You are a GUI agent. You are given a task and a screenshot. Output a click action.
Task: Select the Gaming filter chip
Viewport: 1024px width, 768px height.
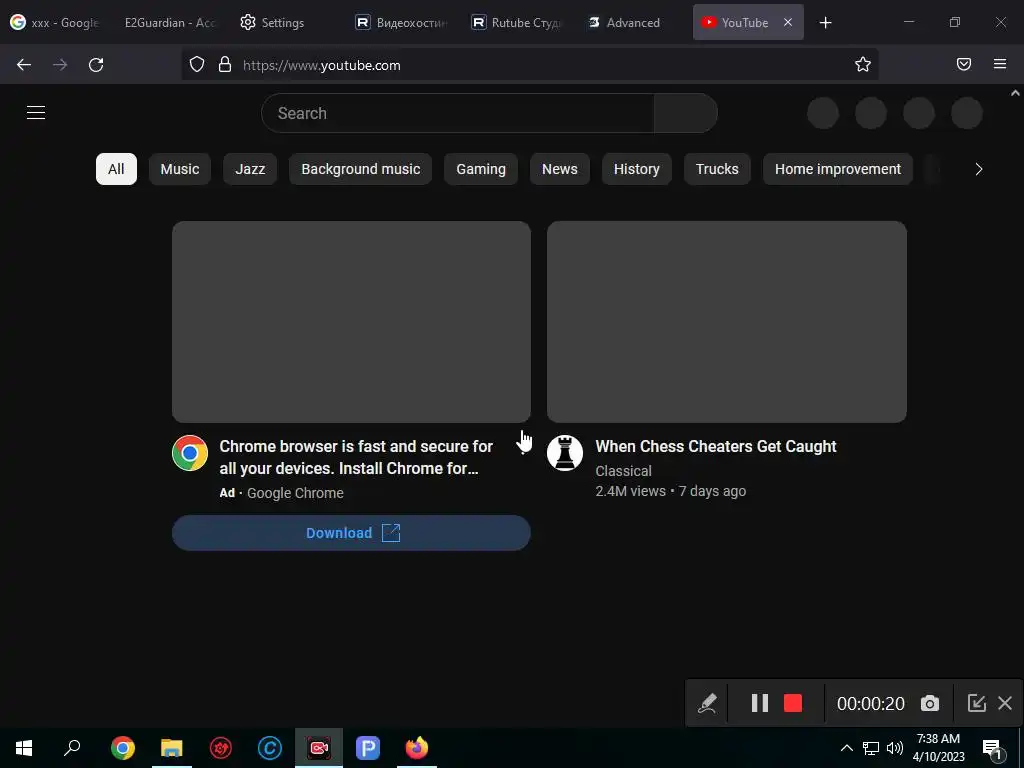click(x=481, y=169)
